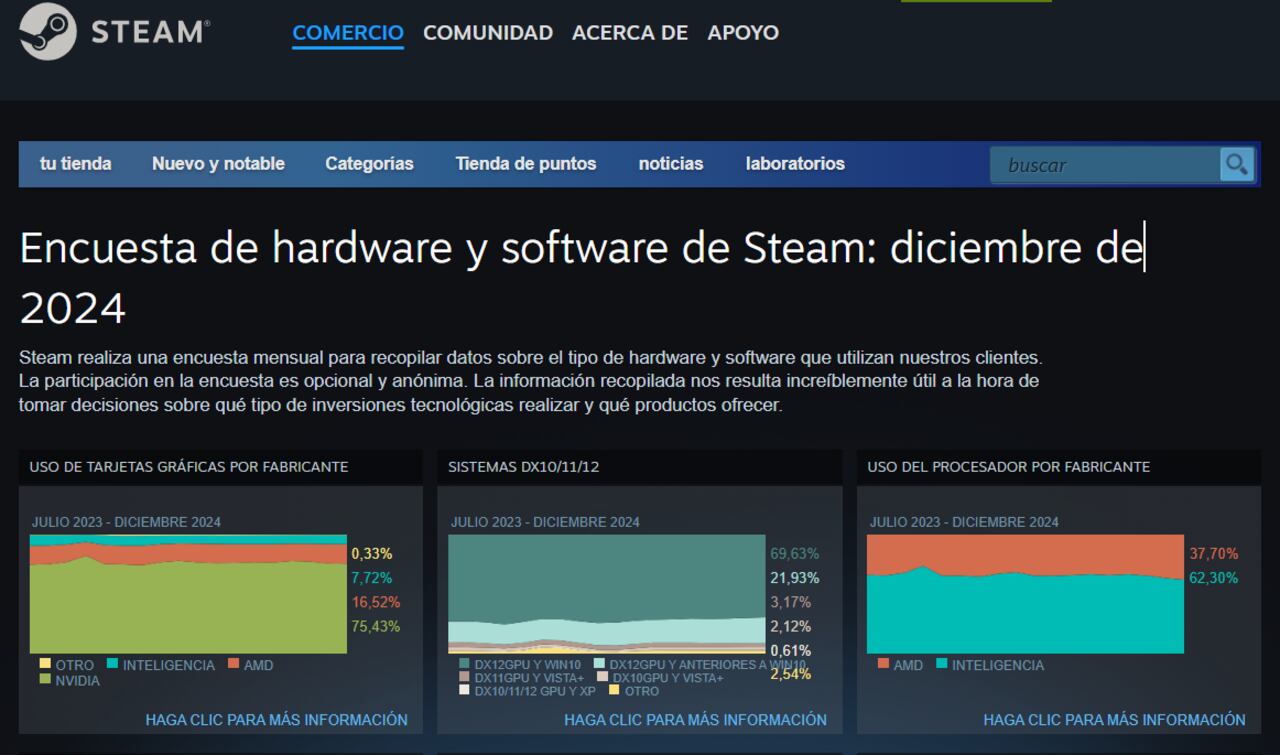Click the magnifying glass search icon

click(1237, 164)
